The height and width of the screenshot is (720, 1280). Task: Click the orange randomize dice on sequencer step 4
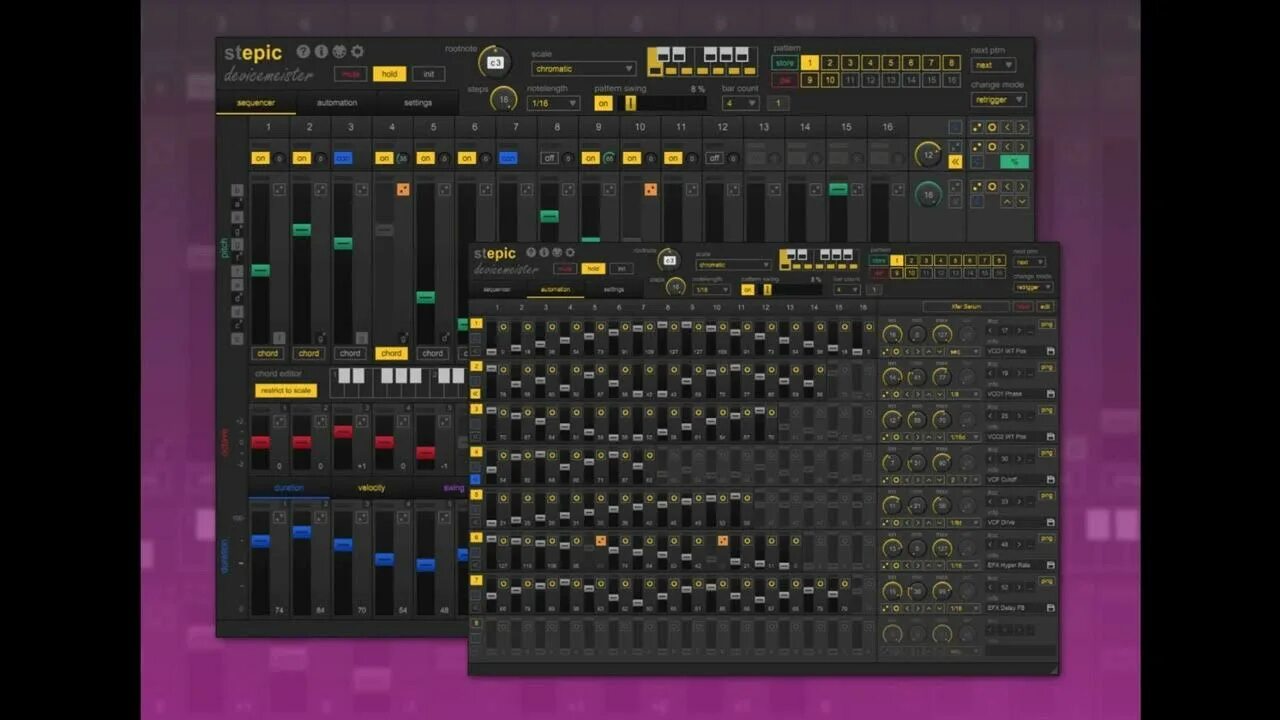point(403,189)
